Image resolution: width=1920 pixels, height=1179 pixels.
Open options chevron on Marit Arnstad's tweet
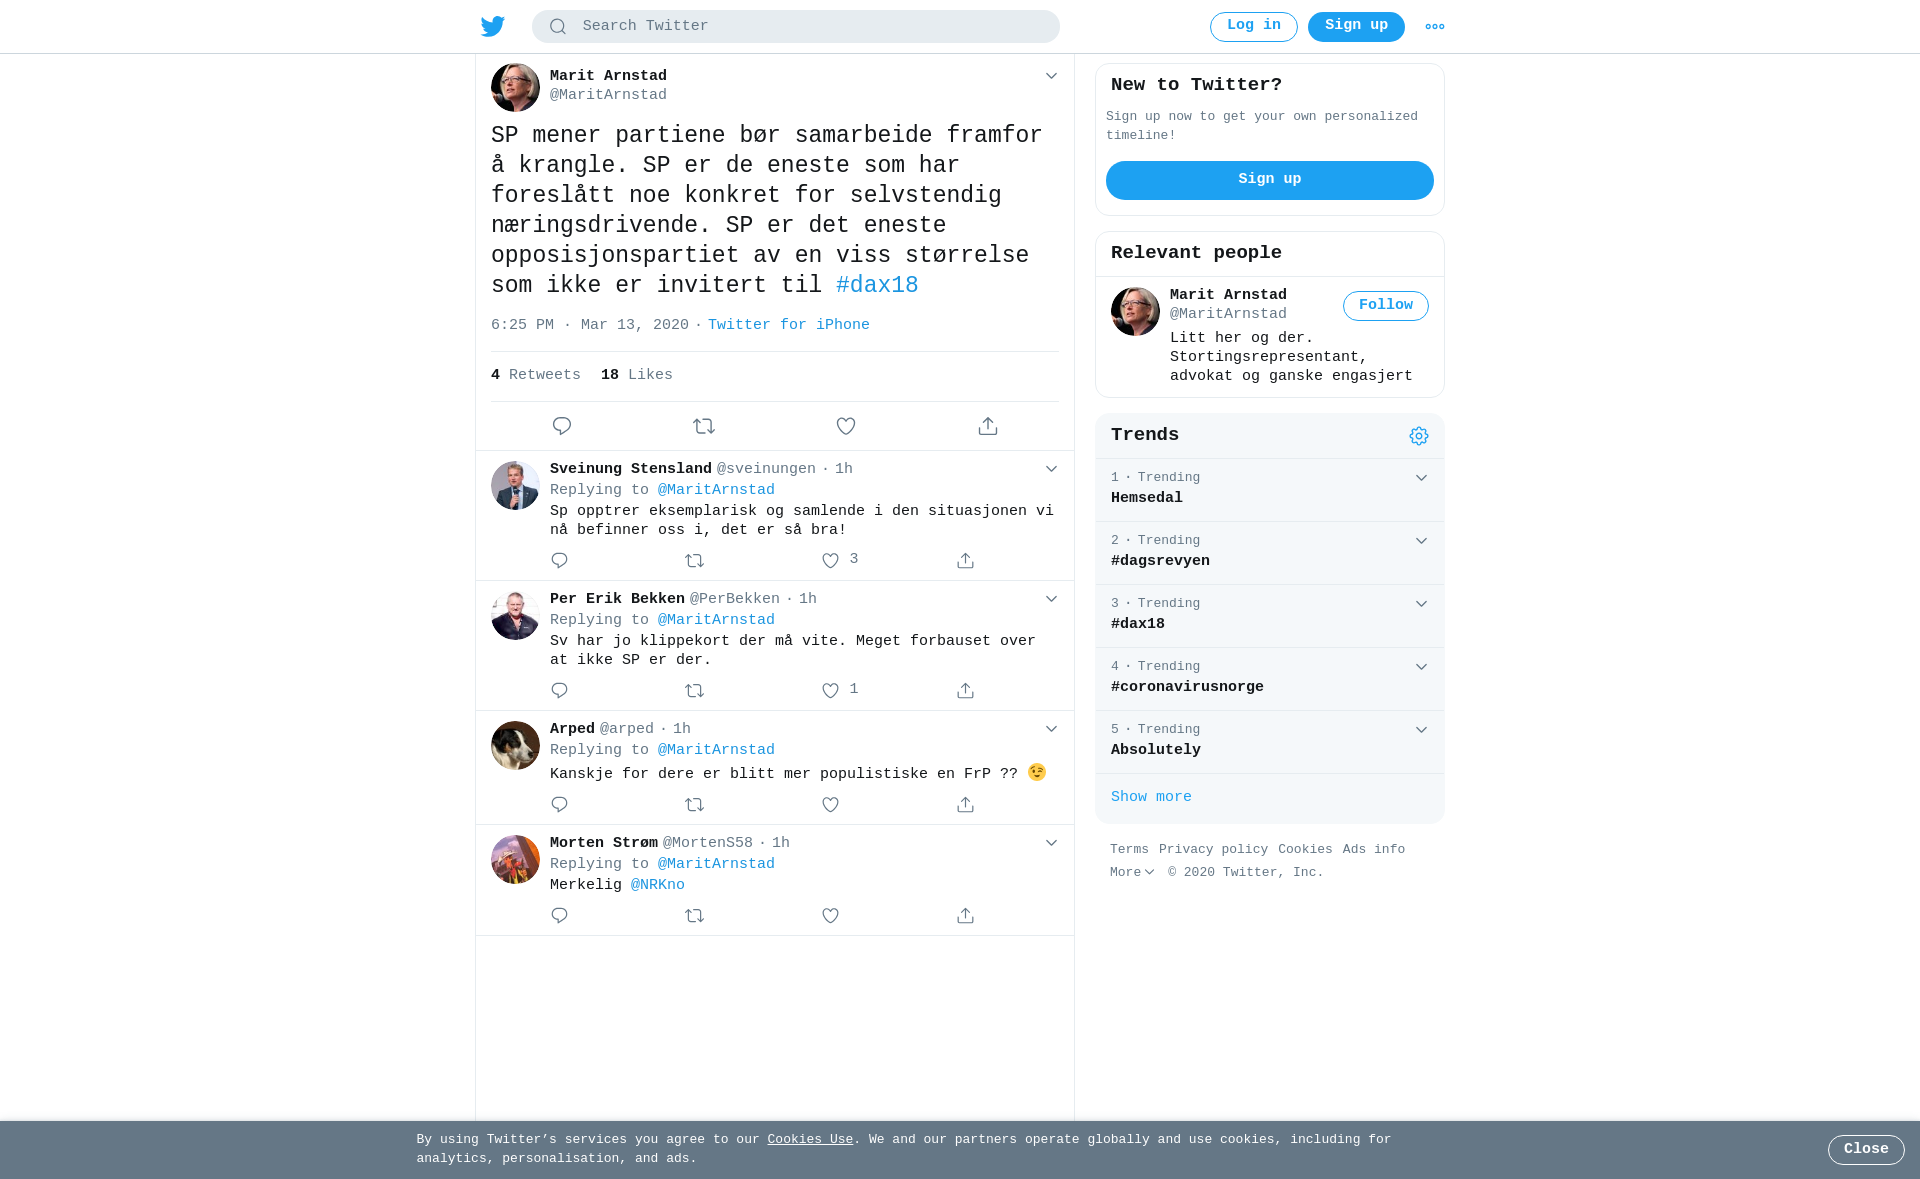[1051, 76]
